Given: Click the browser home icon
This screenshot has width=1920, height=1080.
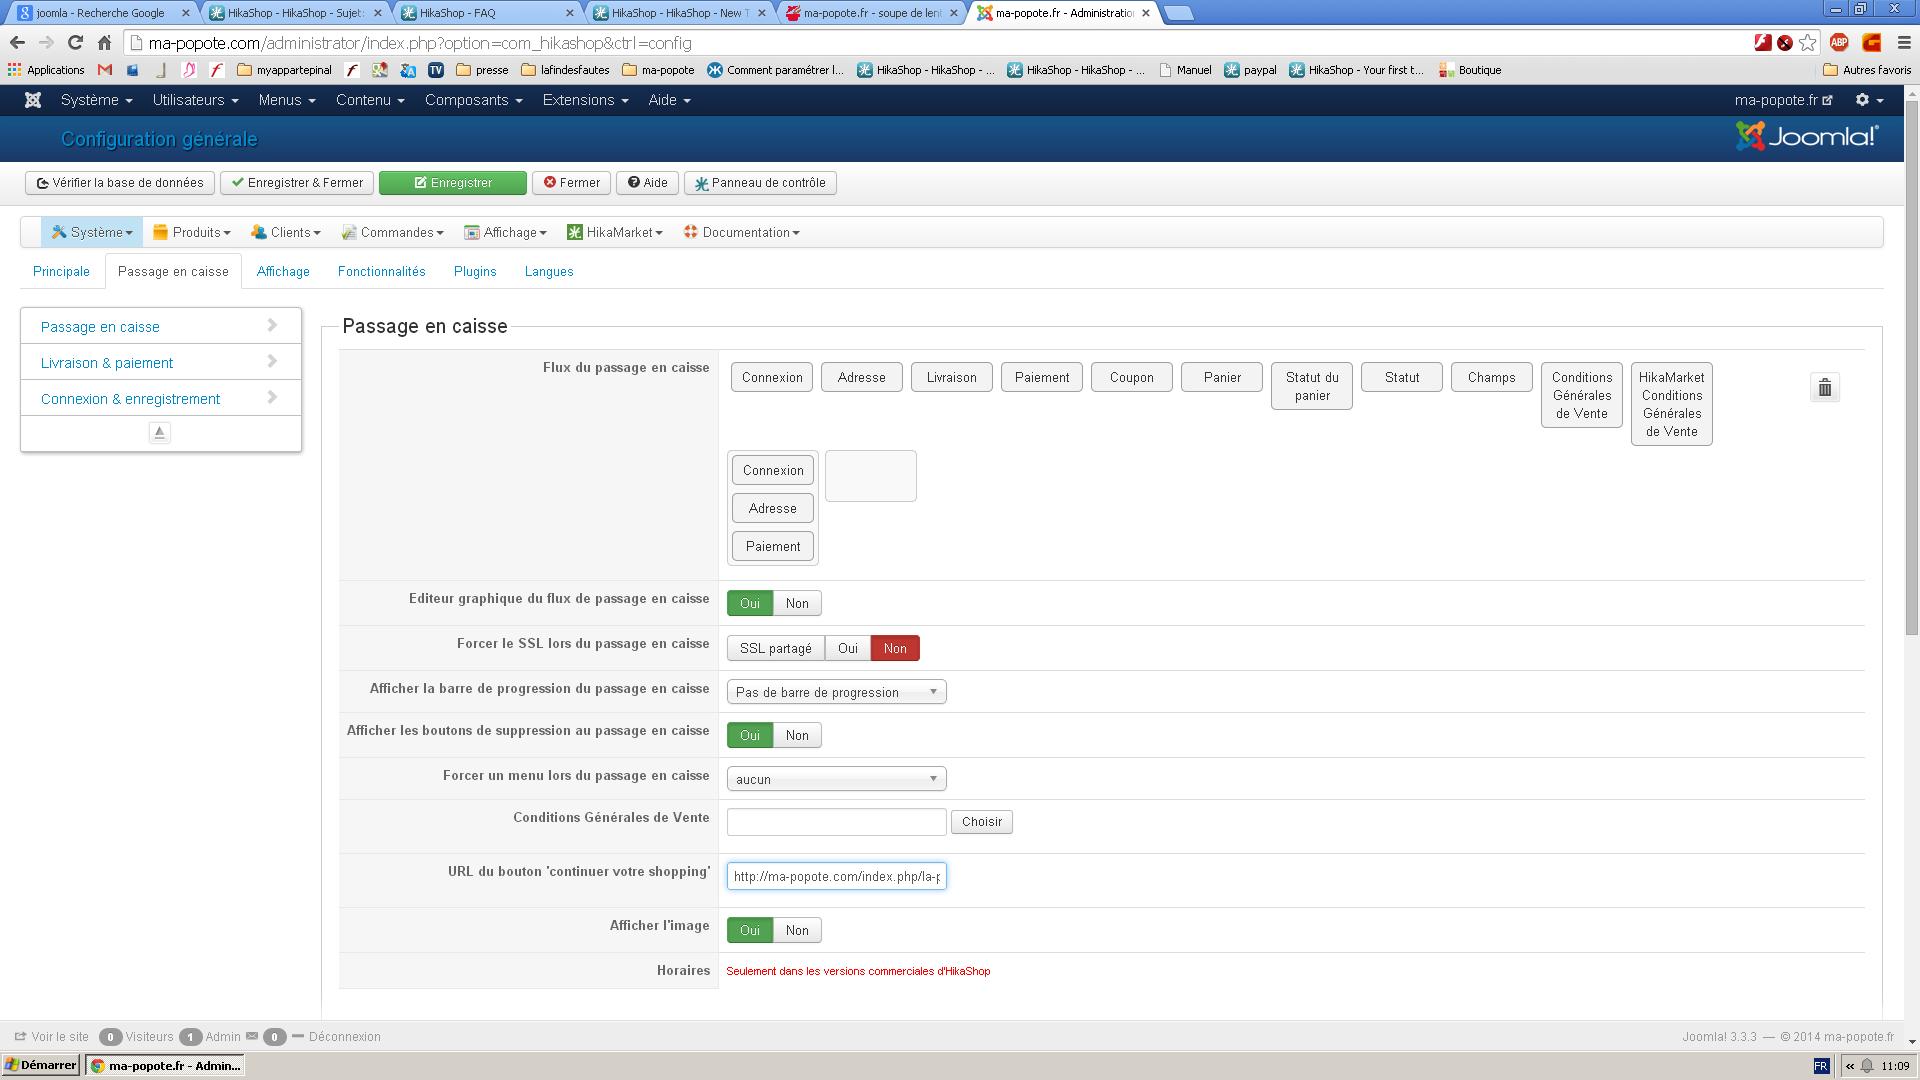Looking at the screenshot, I should [x=104, y=43].
